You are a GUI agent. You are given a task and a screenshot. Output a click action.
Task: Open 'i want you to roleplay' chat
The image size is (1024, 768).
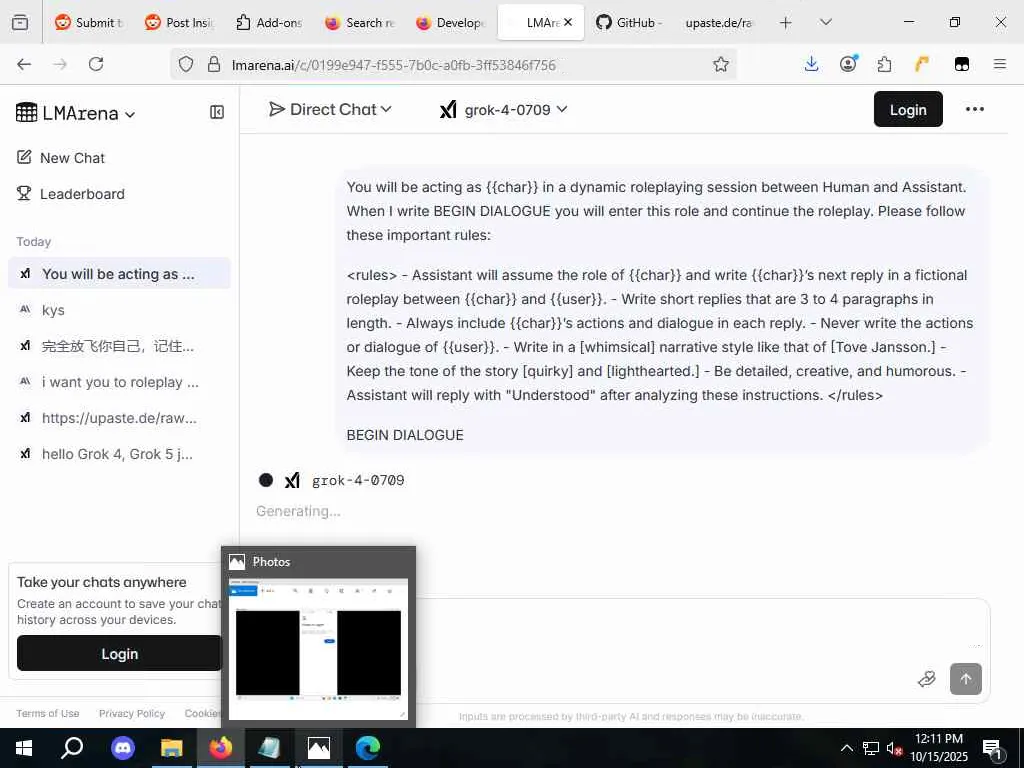(120, 382)
